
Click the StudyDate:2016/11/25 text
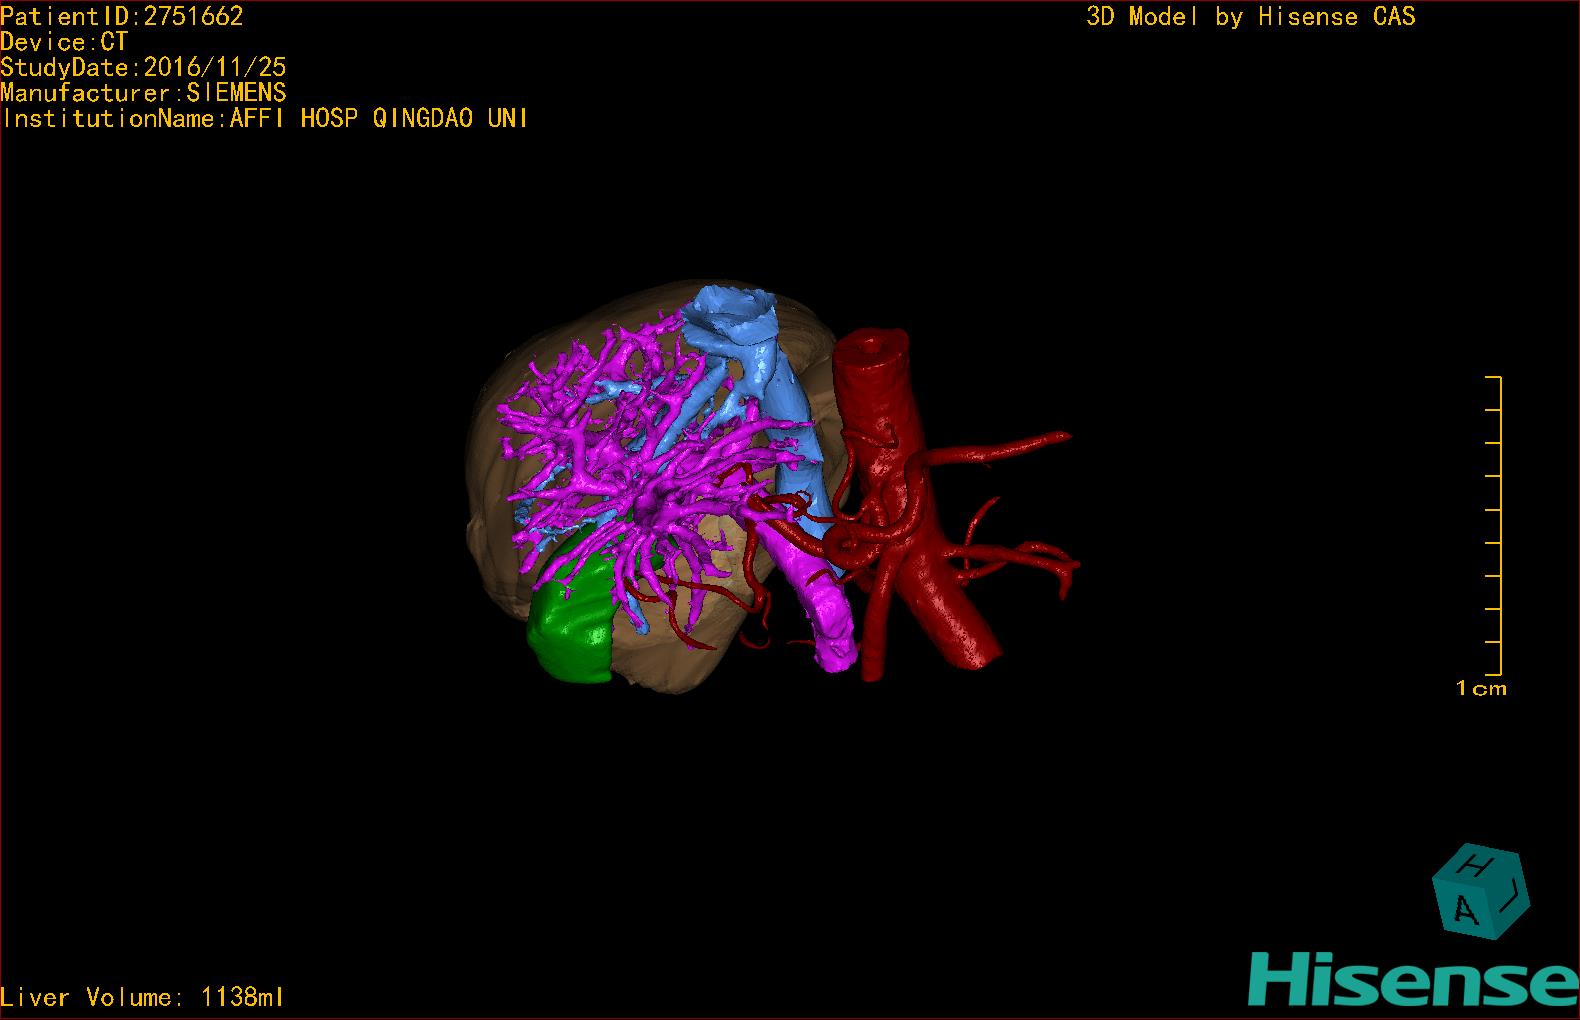143,67
